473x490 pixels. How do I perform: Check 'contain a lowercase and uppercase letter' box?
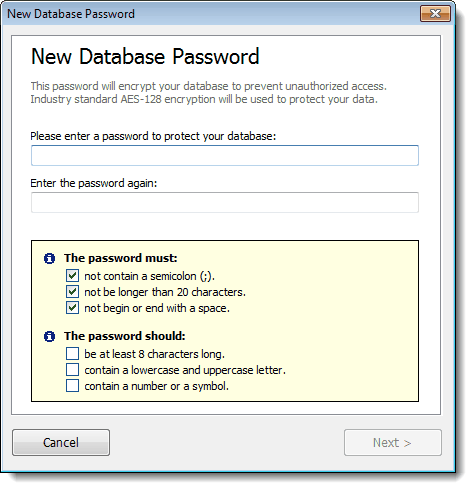[x=72, y=370]
